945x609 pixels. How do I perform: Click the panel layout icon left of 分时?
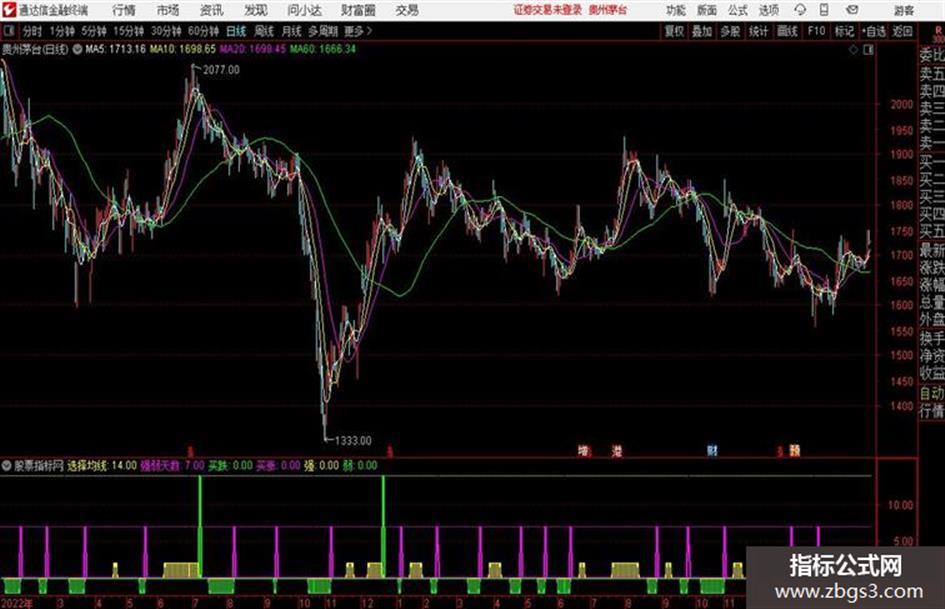(8, 31)
